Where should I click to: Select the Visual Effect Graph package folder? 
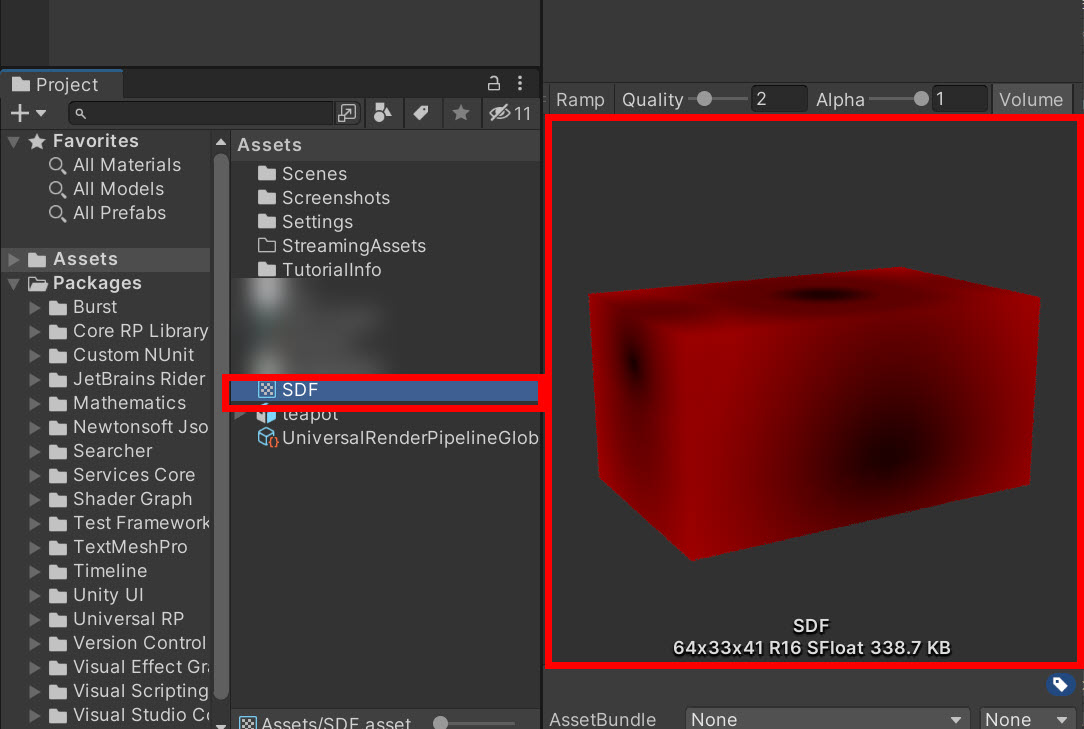click(x=129, y=667)
